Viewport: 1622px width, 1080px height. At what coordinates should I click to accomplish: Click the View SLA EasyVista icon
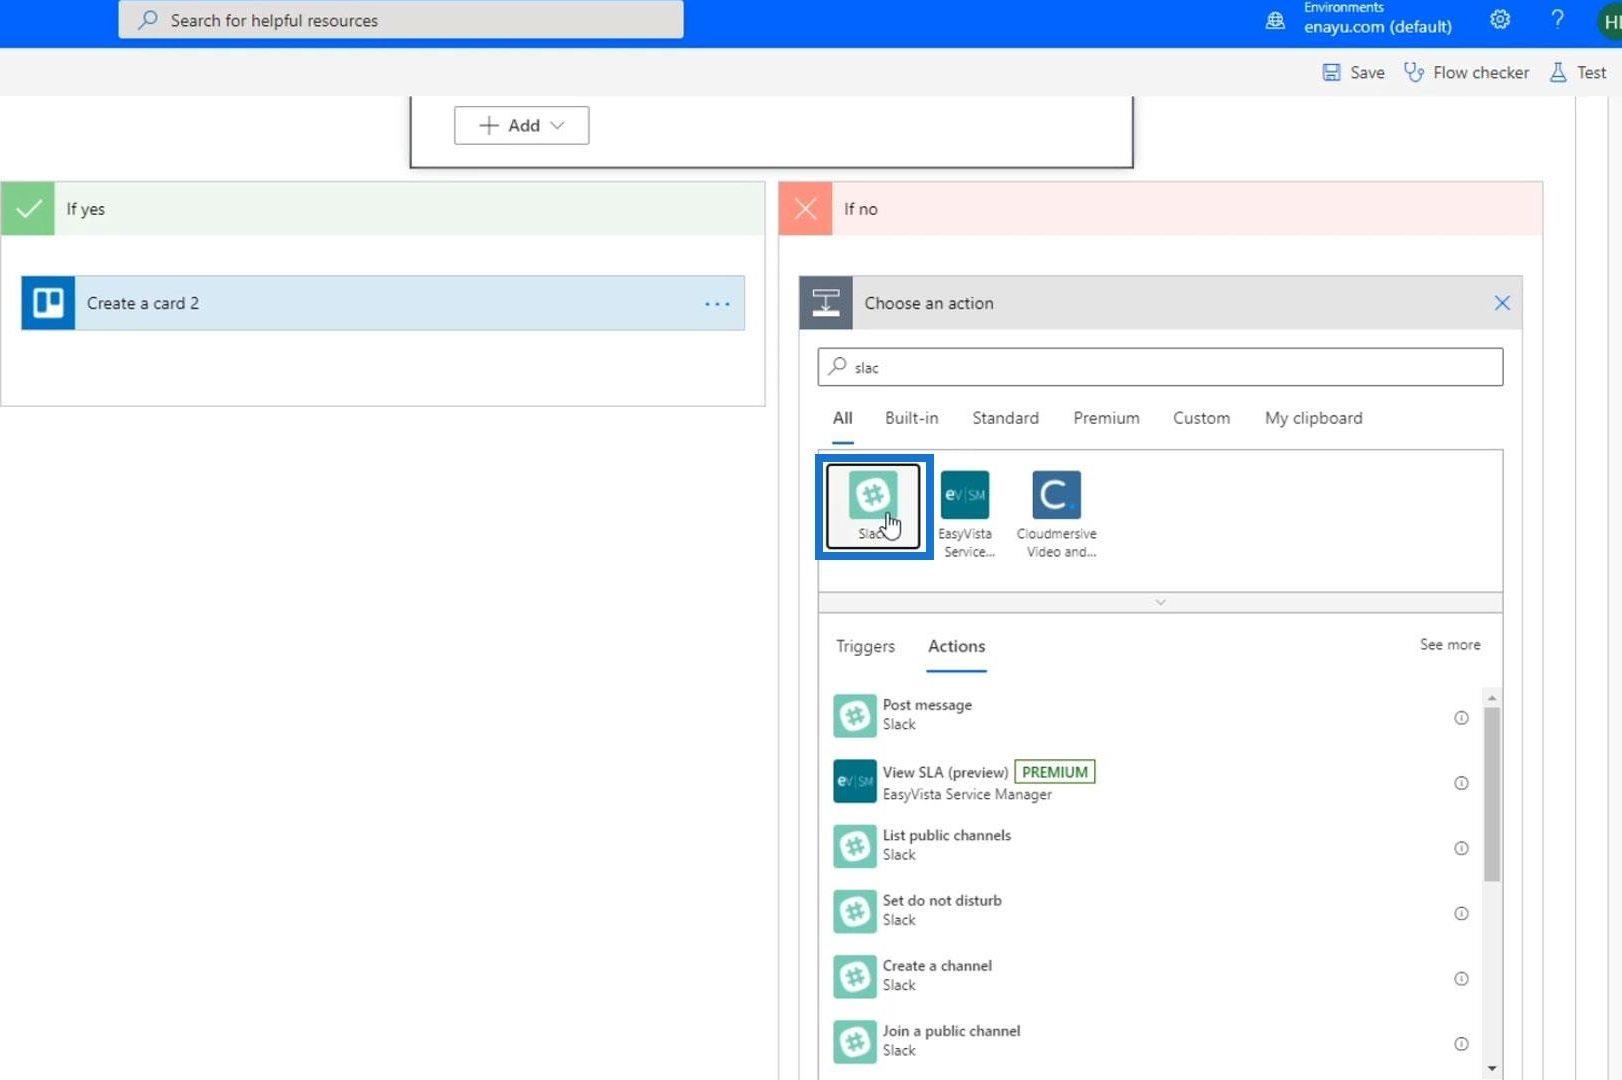[x=855, y=781]
